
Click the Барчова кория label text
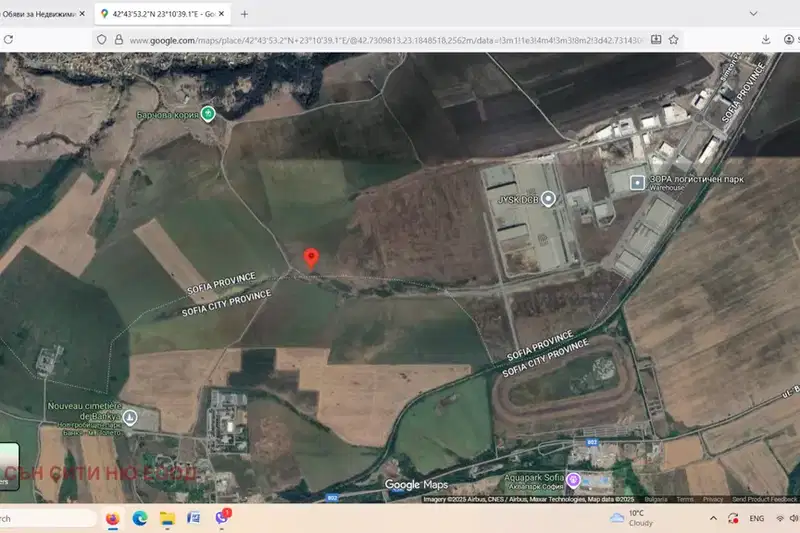click(167, 115)
